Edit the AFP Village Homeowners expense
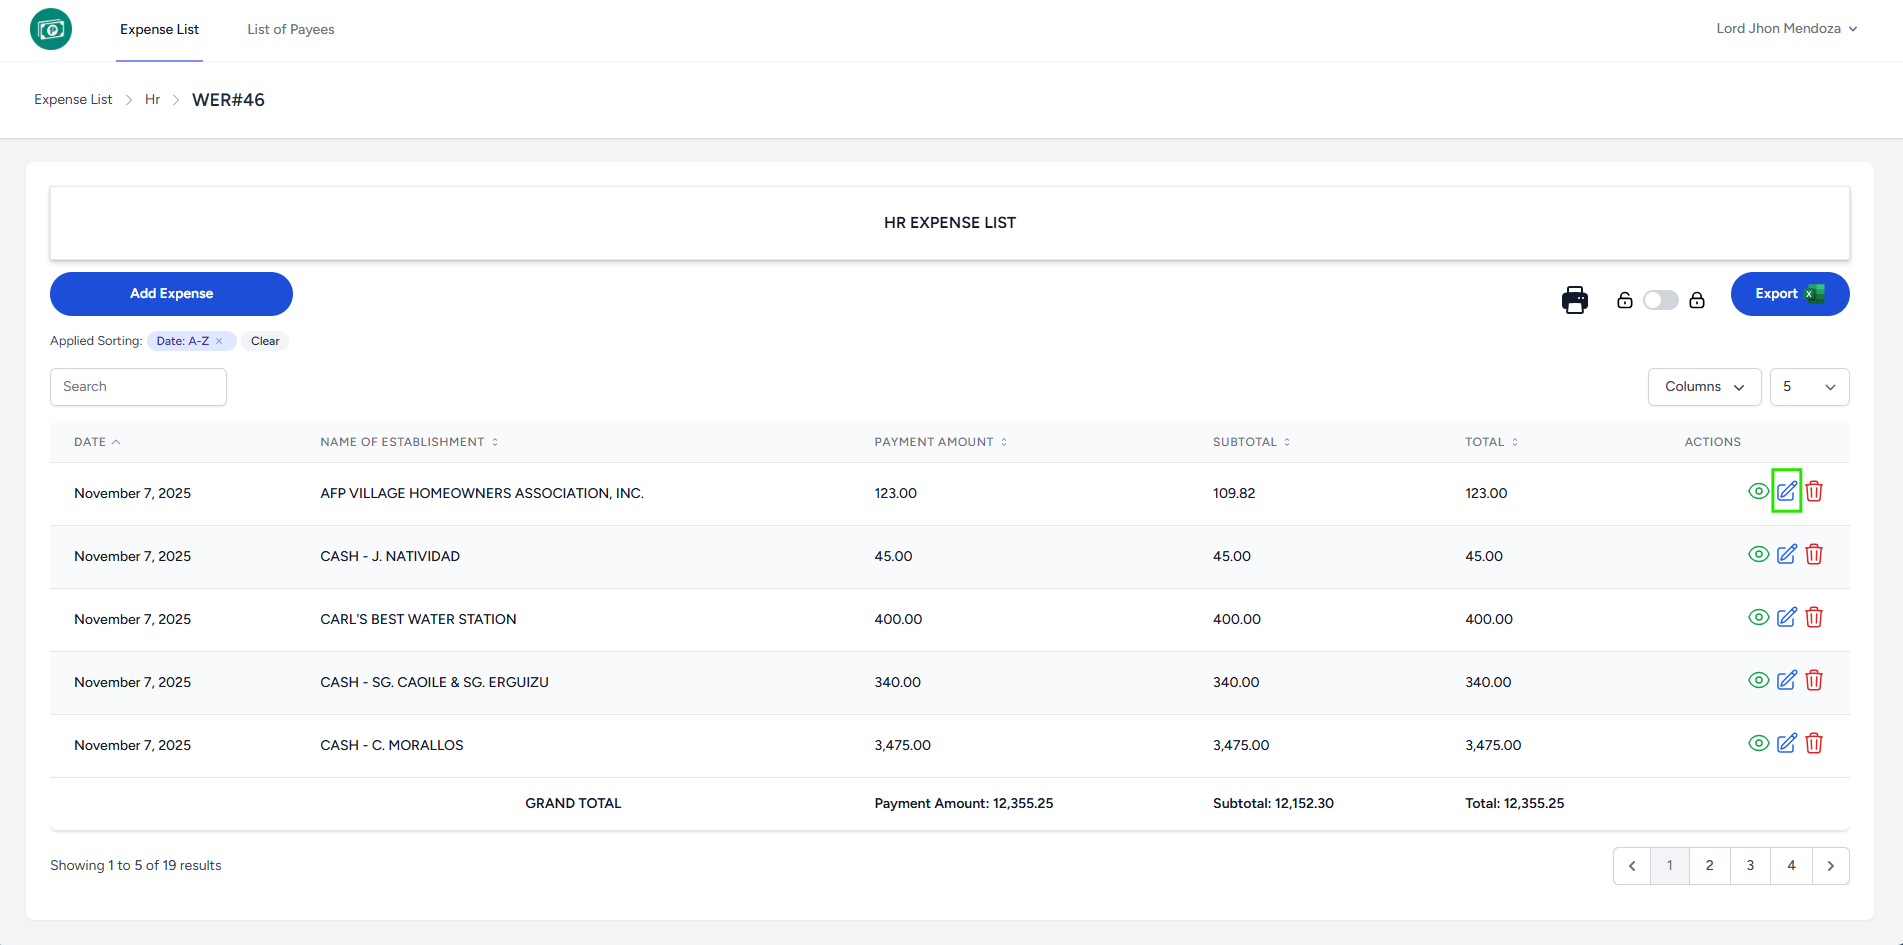 pos(1787,491)
